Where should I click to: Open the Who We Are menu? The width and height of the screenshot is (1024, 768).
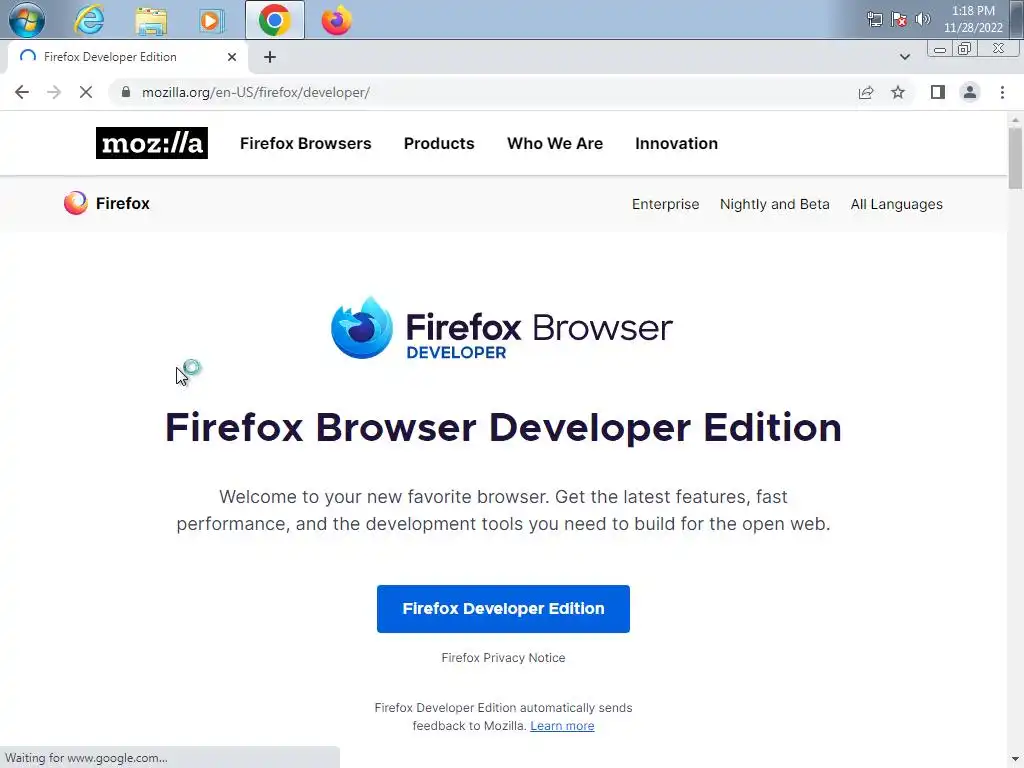tap(555, 144)
